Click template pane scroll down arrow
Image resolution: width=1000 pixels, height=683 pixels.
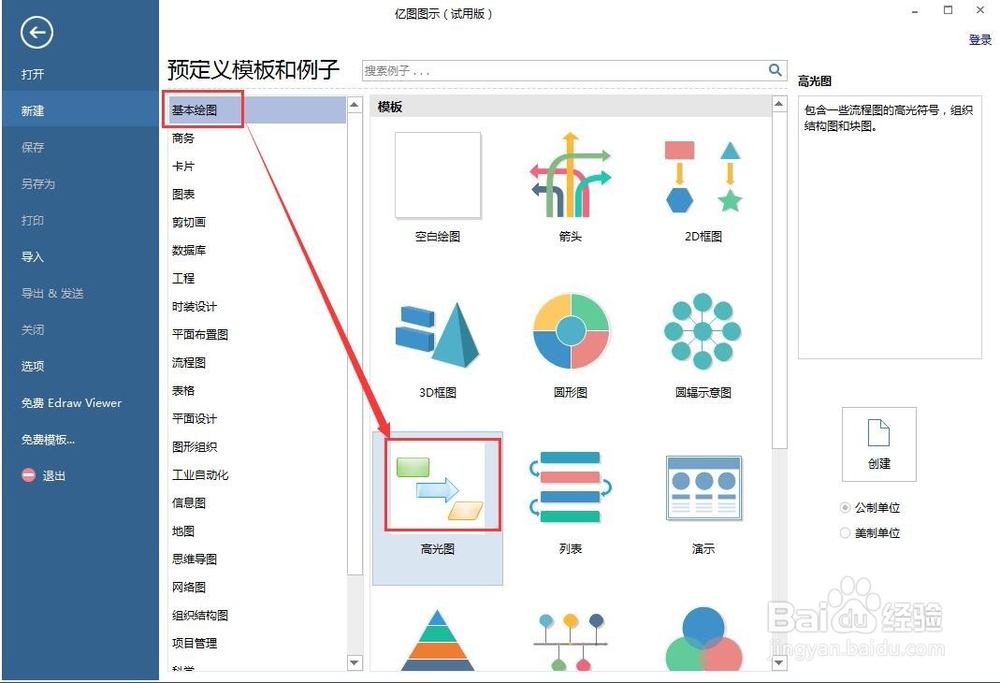point(779,663)
